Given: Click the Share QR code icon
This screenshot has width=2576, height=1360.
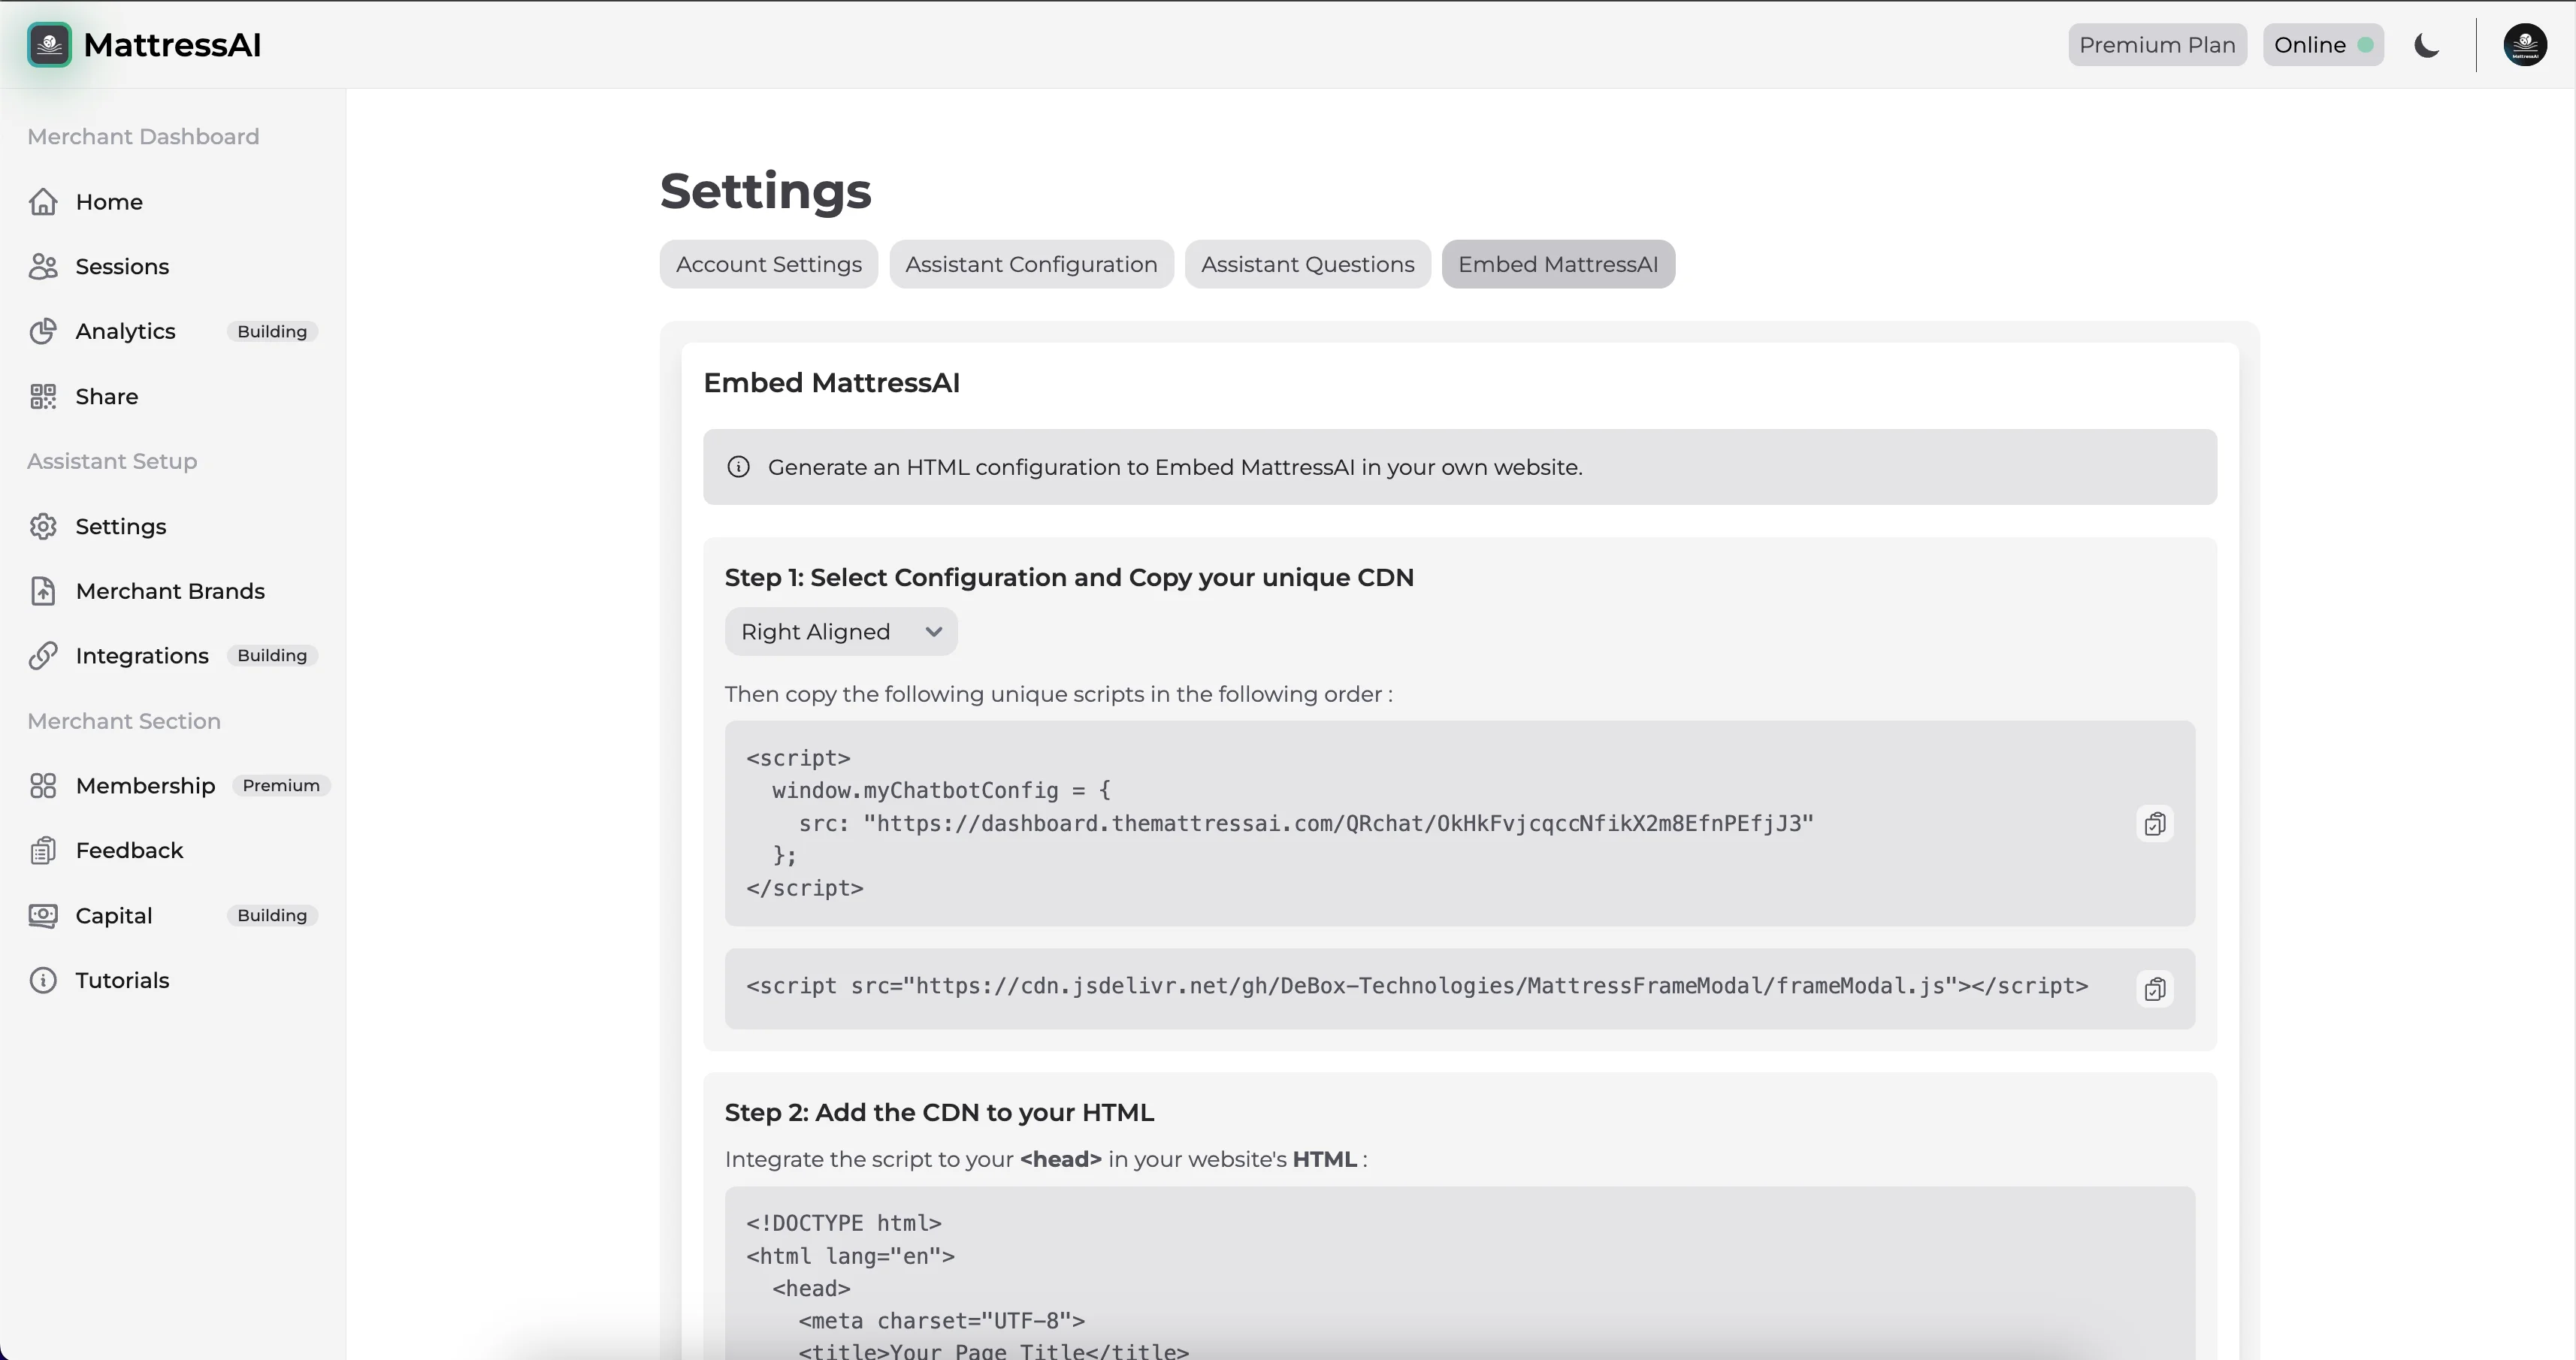Looking at the screenshot, I should pos(43,397).
